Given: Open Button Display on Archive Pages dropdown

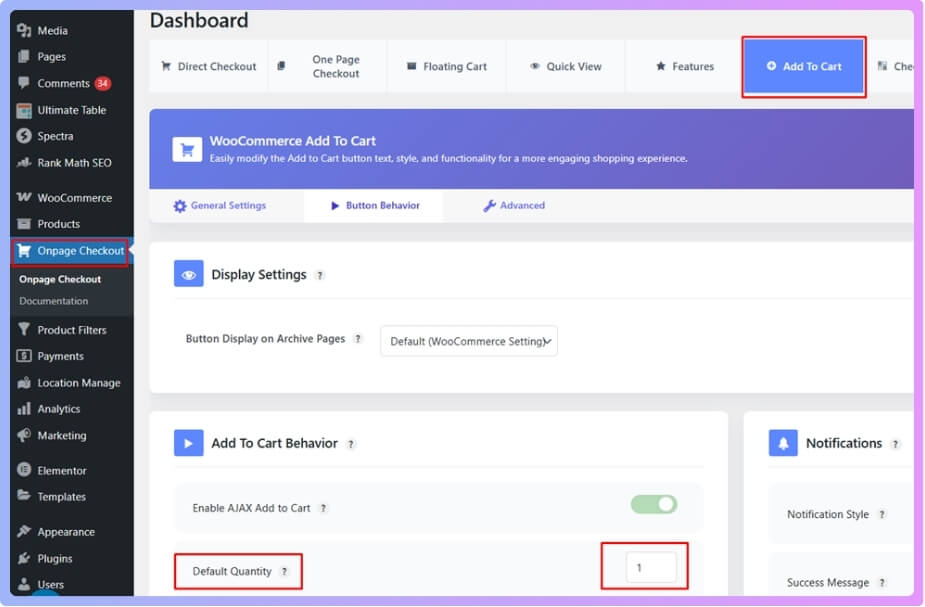Looking at the screenshot, I should 468,341.
